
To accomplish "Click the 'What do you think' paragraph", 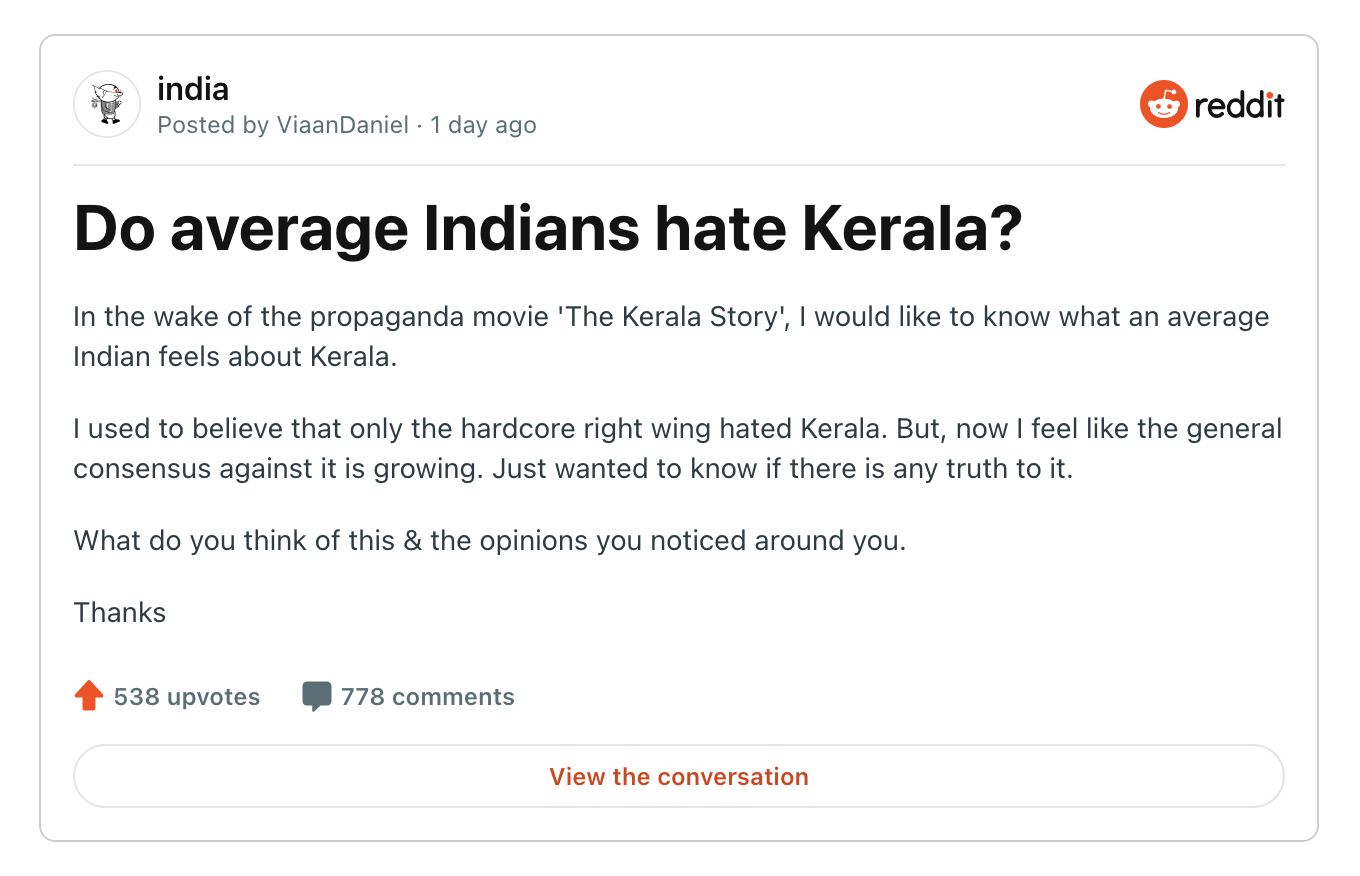I will 490,541.
